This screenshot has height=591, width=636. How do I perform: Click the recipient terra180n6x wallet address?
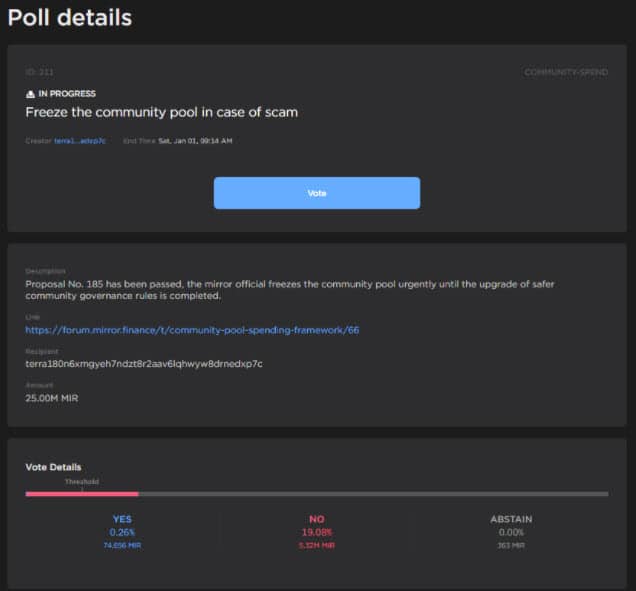click(143, 364)
